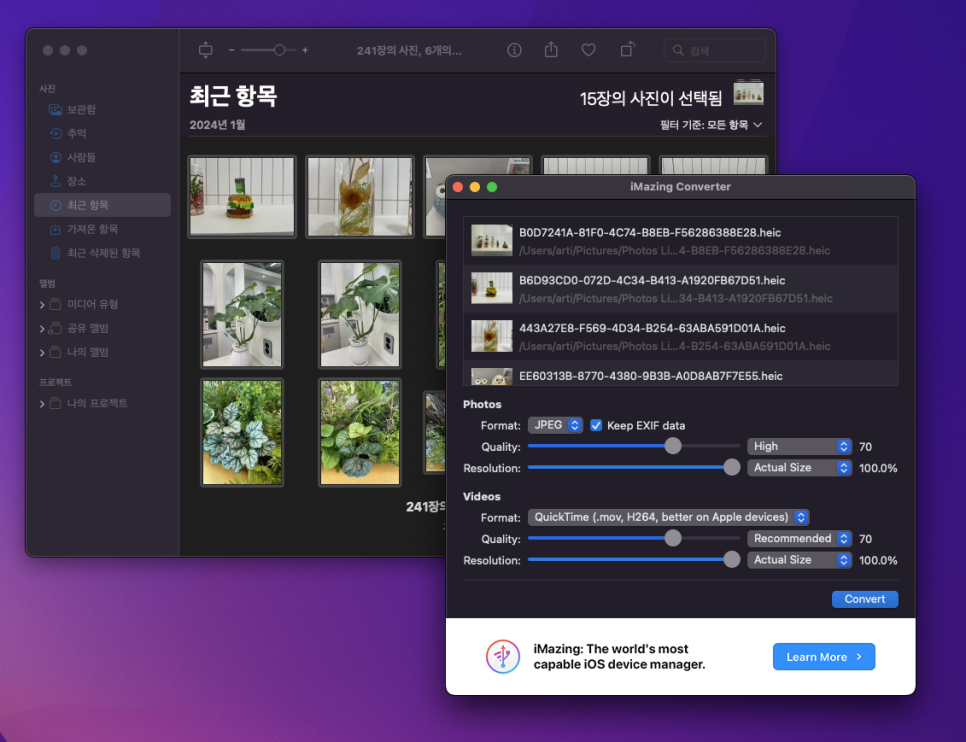Viewport: 966px width, 742px height.
Task: Open the Photos resolution Actual Size dropdown
Action: click(x=799, y=468)
